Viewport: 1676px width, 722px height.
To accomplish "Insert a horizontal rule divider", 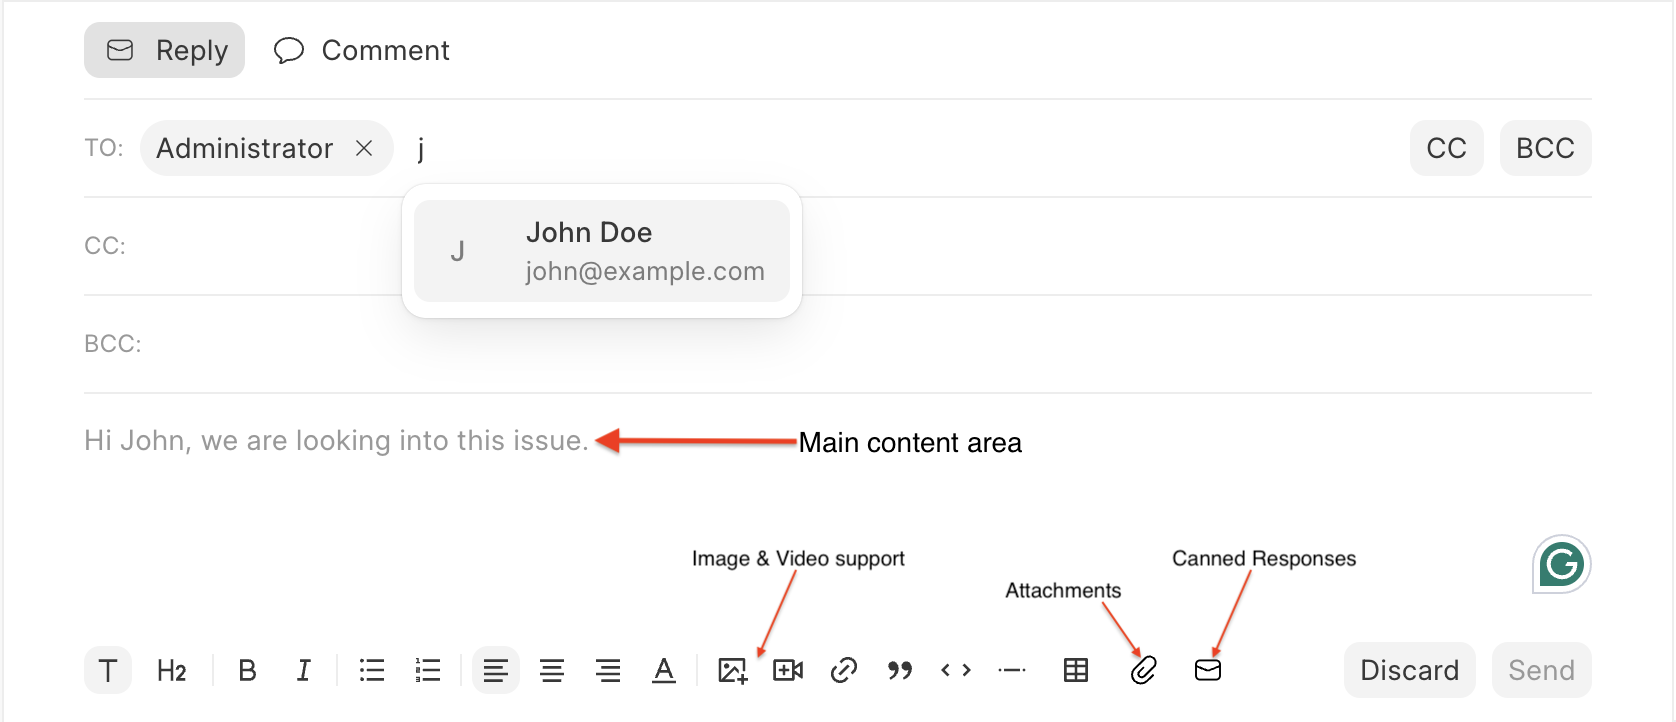I will [1012, 670].
